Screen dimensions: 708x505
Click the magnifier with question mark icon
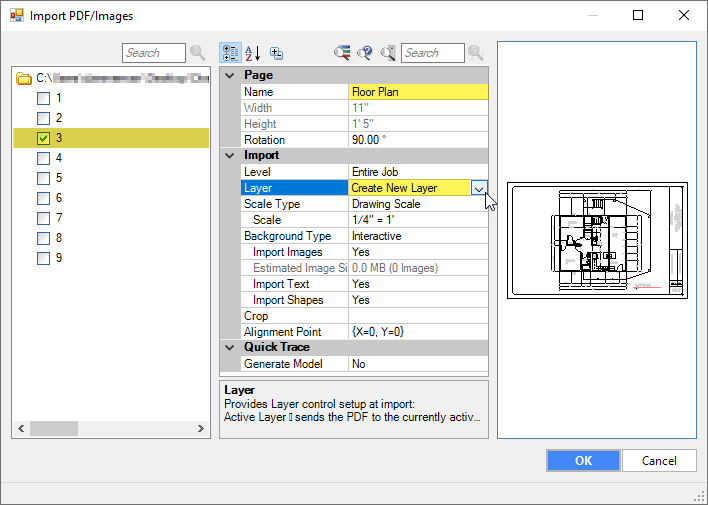coord(365,53)
